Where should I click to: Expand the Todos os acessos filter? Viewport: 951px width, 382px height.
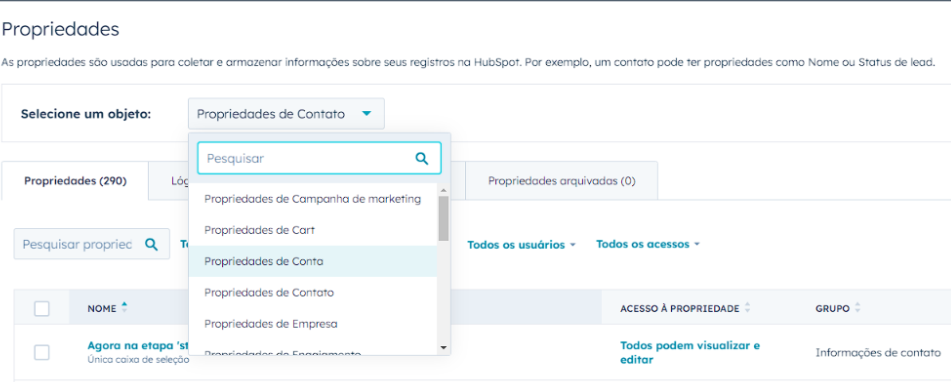tap(648, 244)
